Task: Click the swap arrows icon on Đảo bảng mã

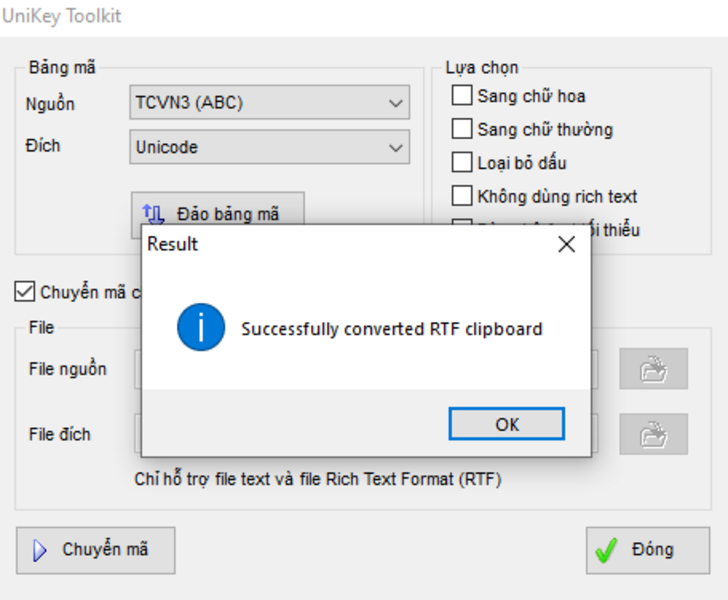Action: click(x=153, y=213)
